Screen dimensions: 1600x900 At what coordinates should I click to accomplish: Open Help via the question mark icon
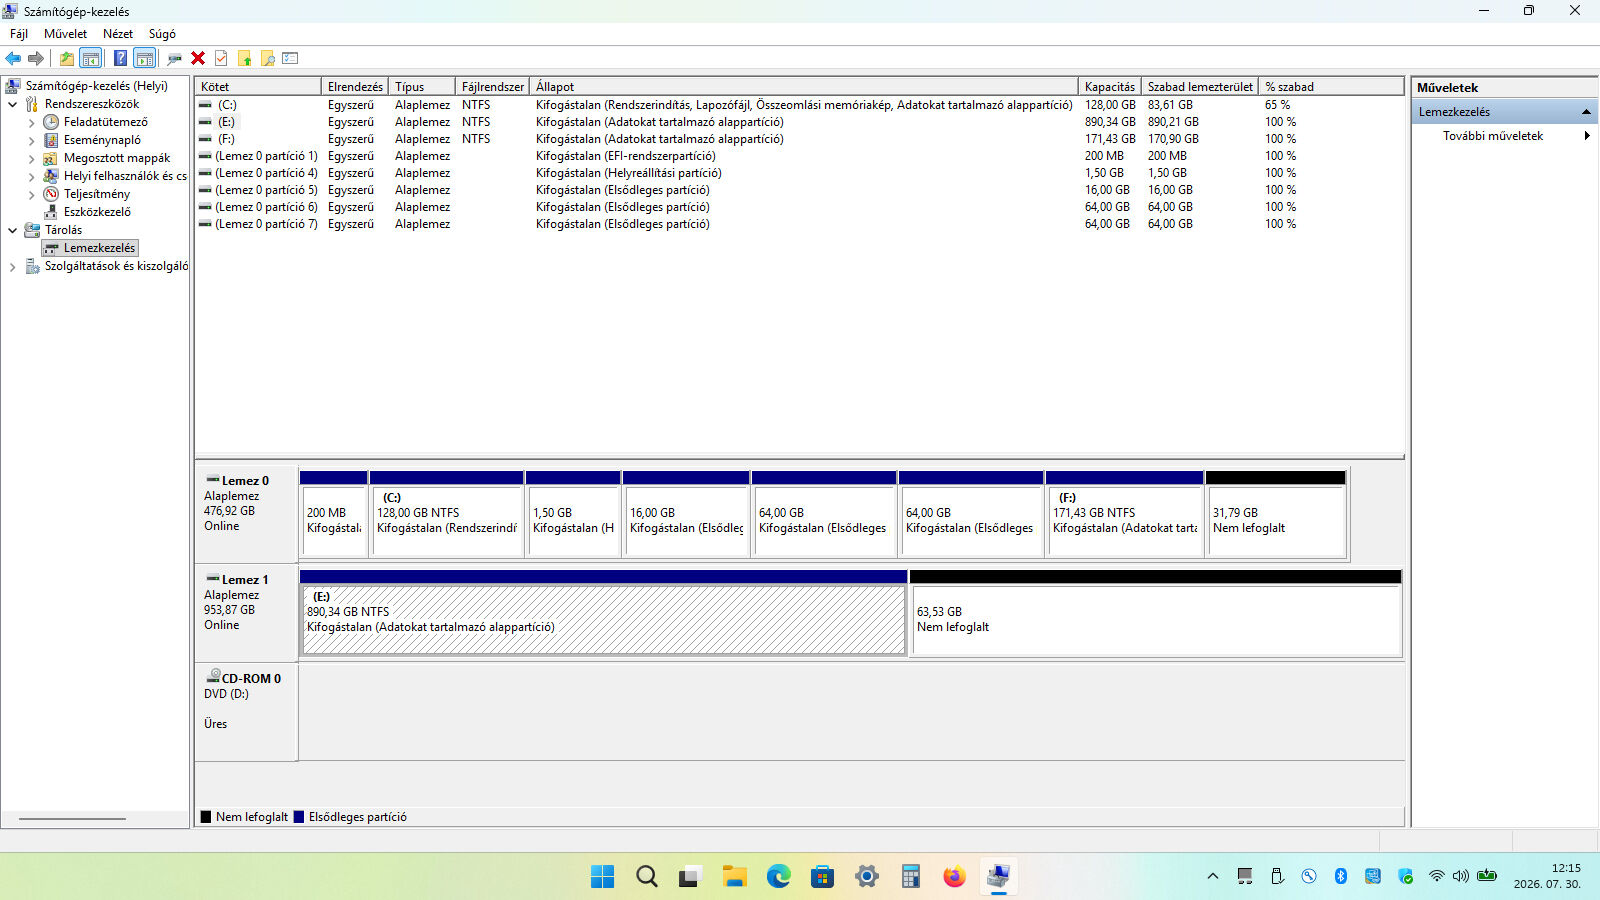click(x=120, y=58)
